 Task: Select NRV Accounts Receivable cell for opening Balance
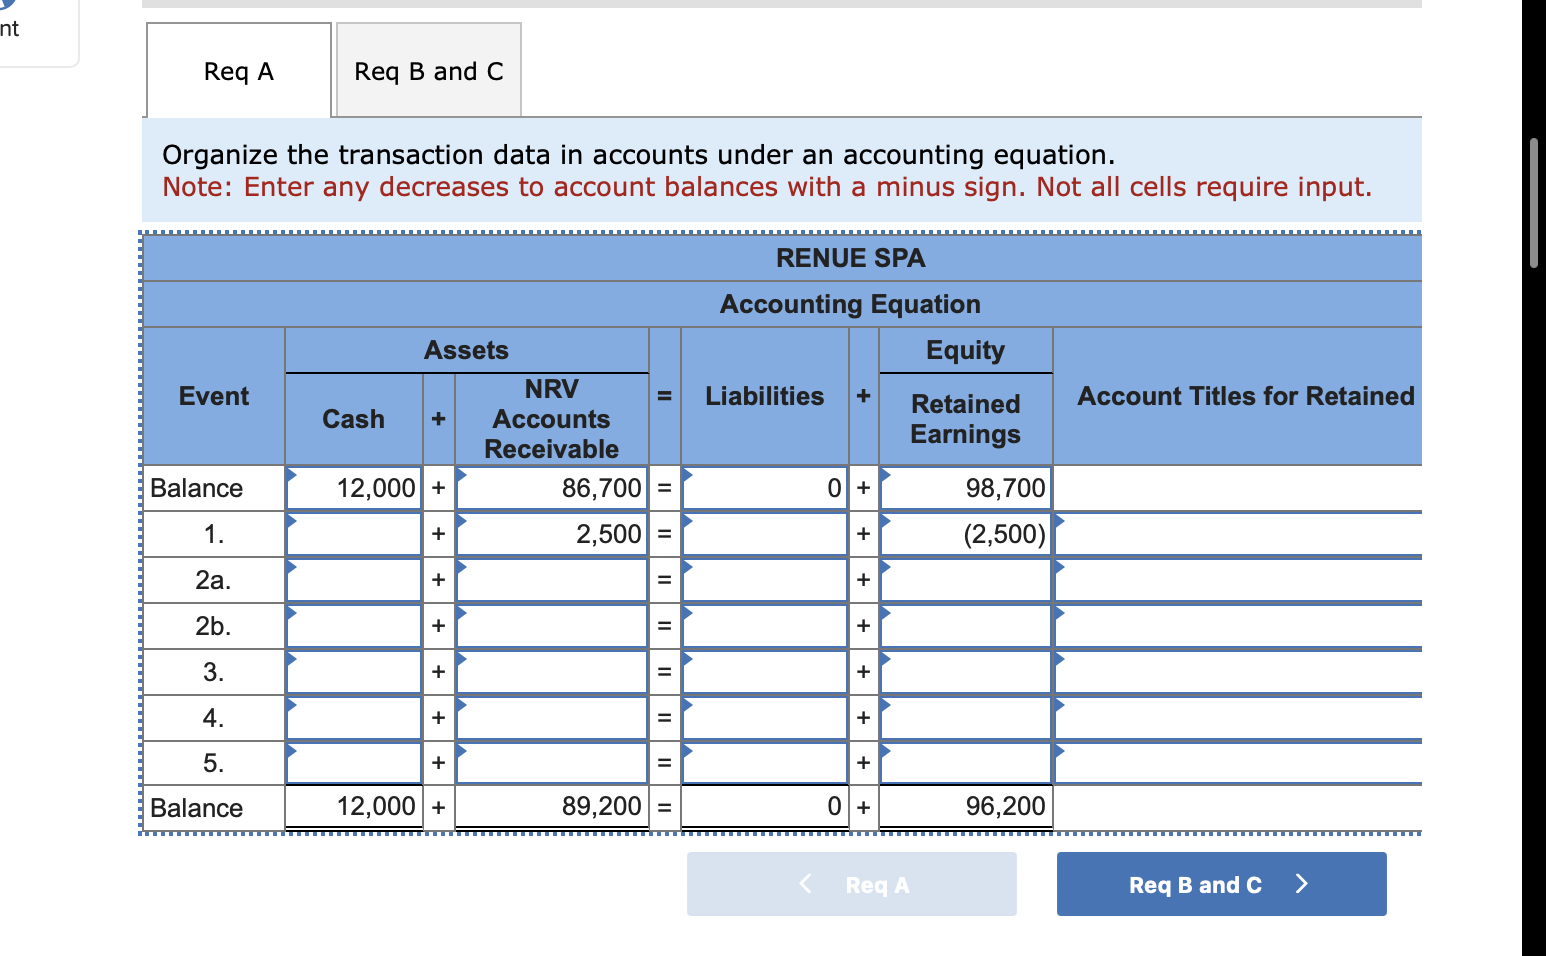coord(552,488)
